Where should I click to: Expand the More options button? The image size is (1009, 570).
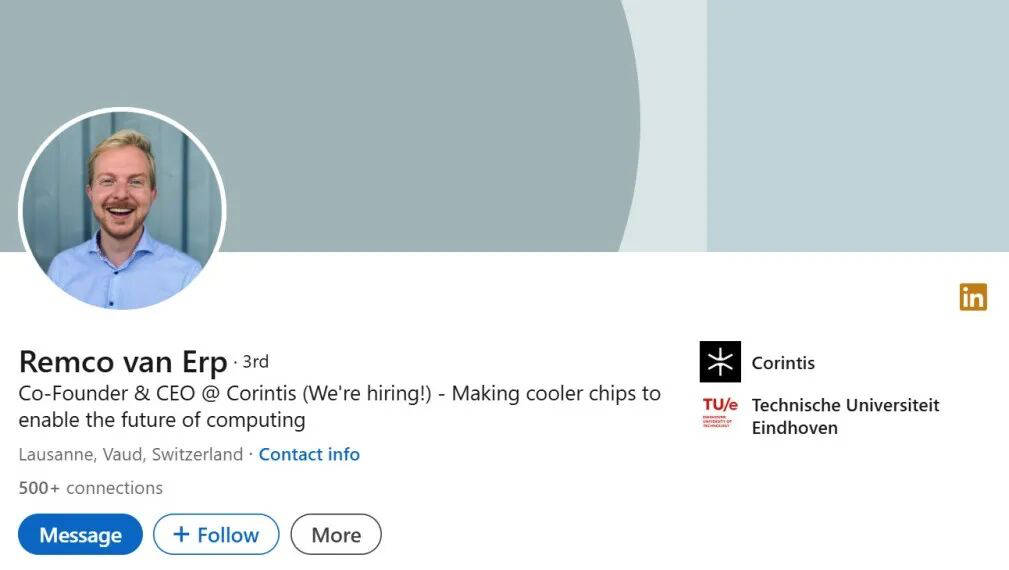[x=336, y=535]
